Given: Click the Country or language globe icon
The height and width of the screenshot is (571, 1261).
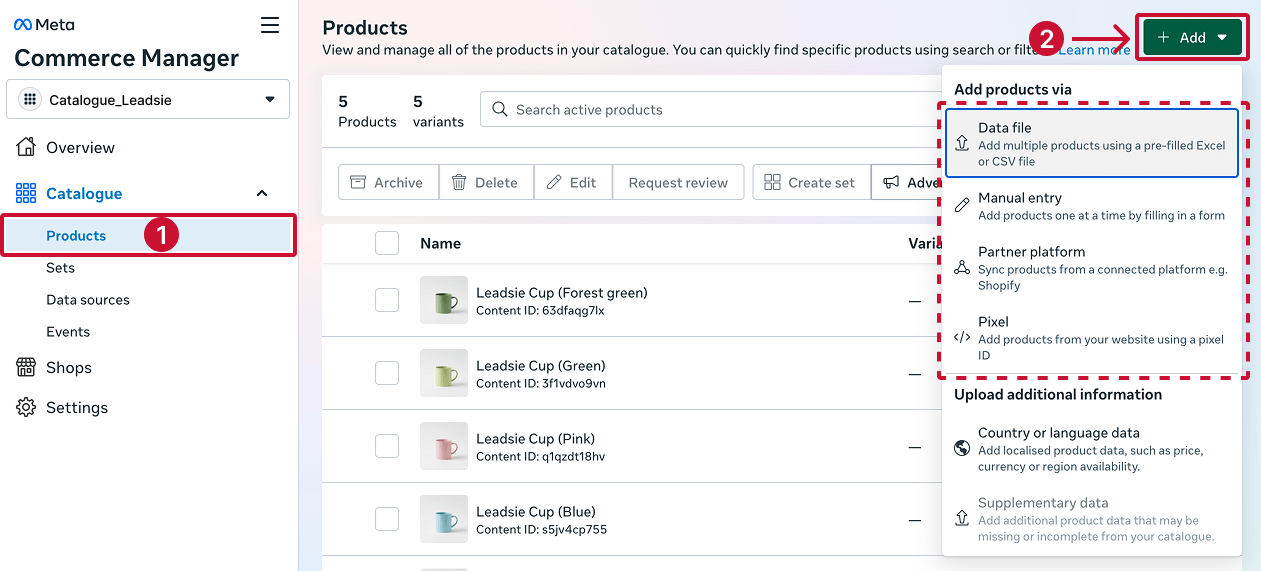Looking at the screenshot, I should click(962, 448).
